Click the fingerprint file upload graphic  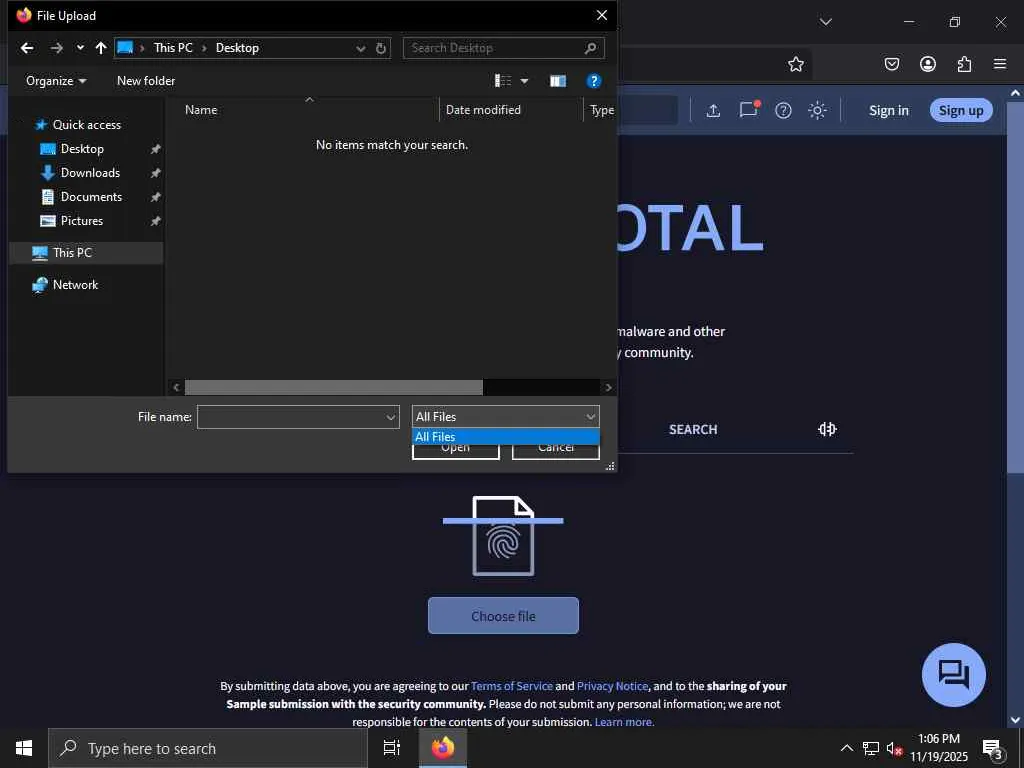(x=503, y=536)
